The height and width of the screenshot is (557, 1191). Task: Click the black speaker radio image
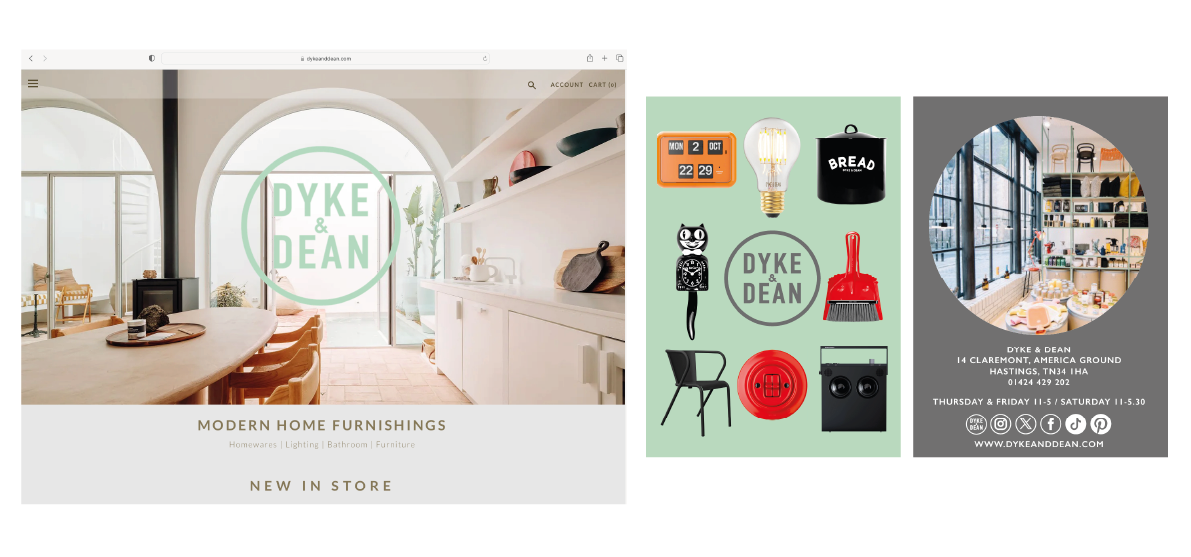pyautogui.click(x=854, y=388)
